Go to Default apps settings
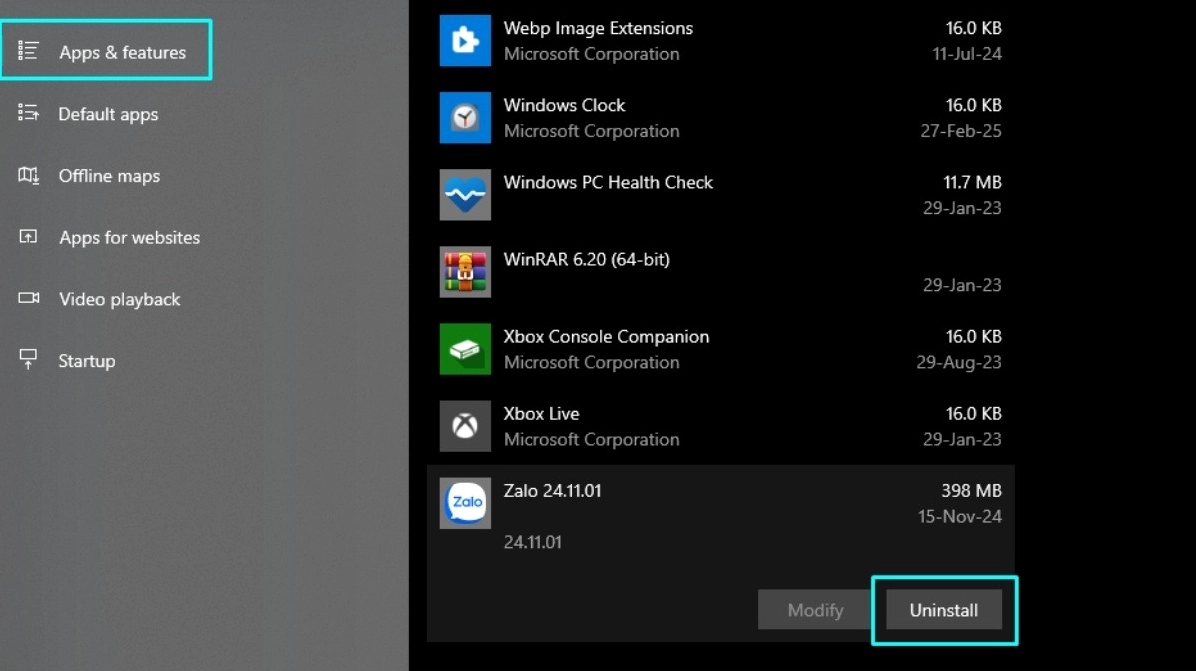Image resolution: width=1196 pixels, height=671 pixels. 108,114
